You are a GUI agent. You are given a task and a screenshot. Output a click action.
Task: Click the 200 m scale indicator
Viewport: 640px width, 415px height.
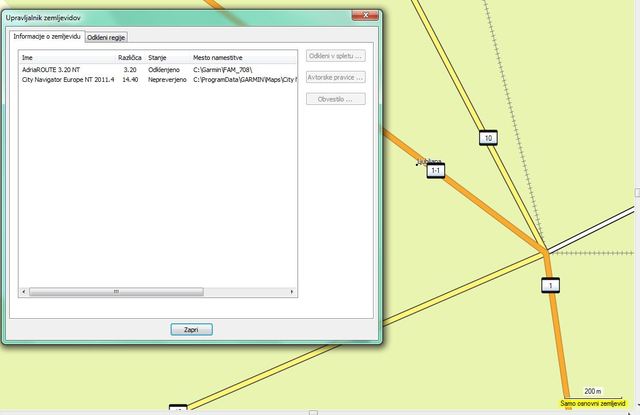pos(593,391)
